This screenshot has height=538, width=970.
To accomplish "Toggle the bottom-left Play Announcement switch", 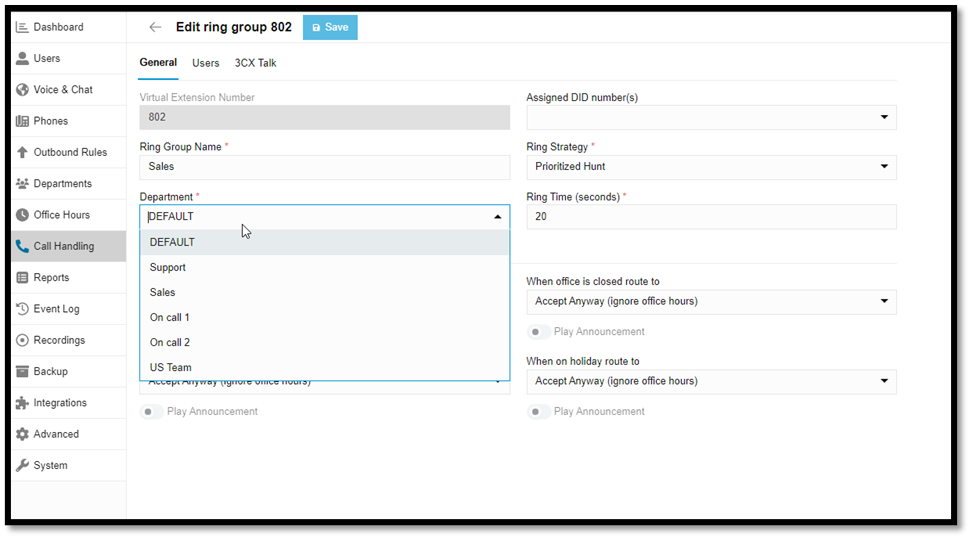I will click(152, 412).
